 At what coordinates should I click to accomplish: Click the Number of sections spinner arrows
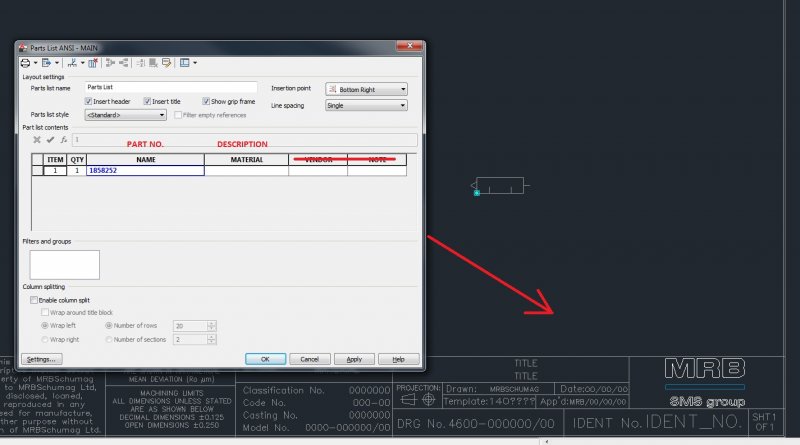click(211, 339)
